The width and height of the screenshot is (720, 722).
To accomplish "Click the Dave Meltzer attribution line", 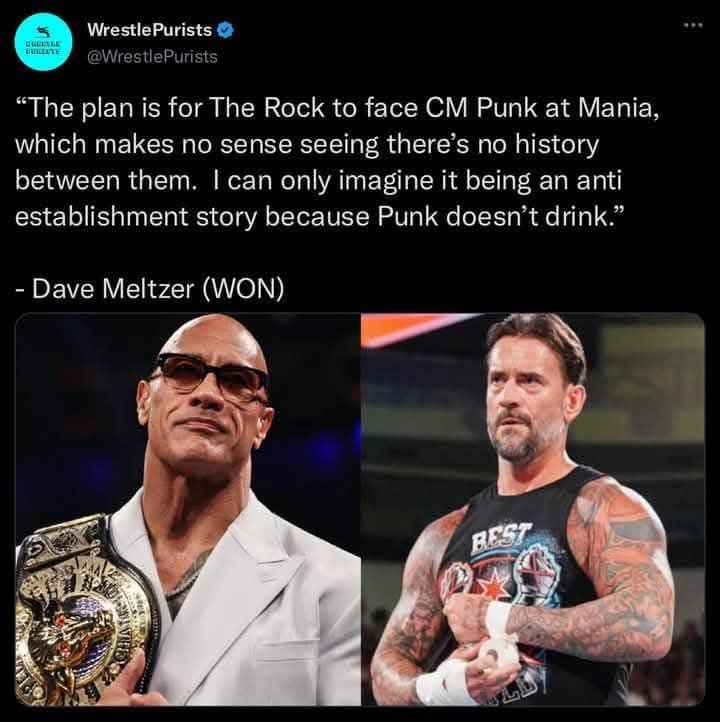I will 150,289.
